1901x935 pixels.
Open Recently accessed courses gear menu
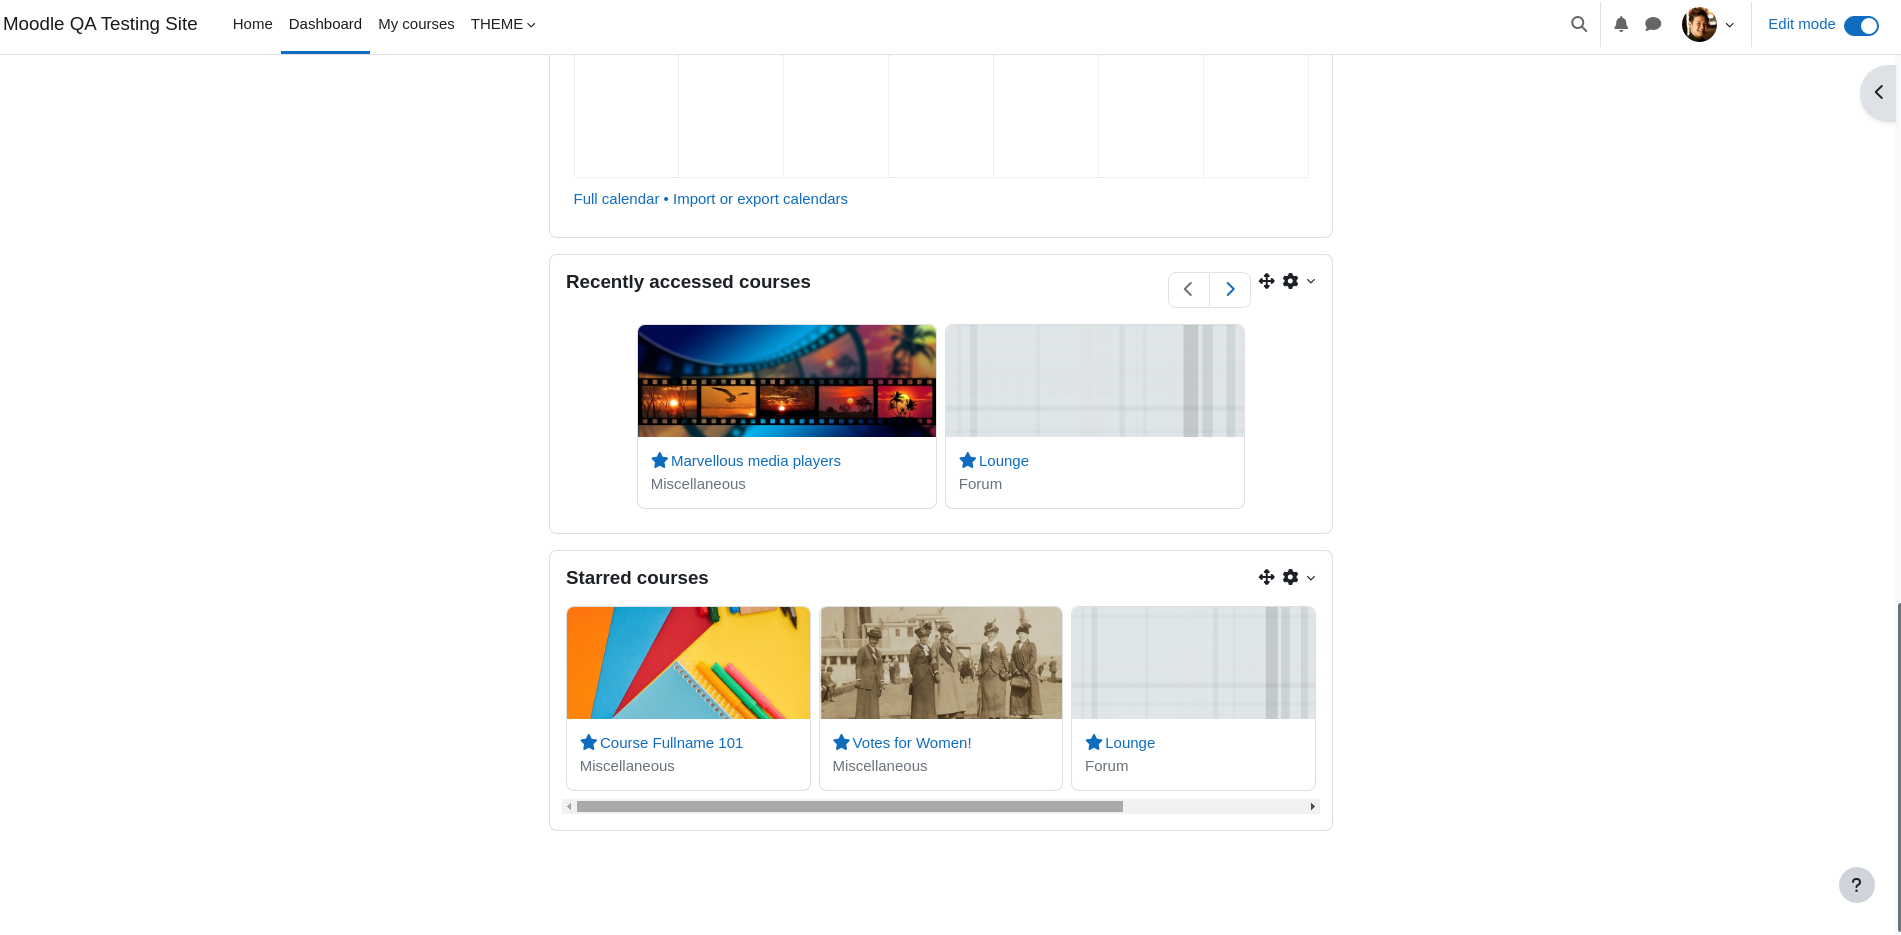(x=1291, y=281)
